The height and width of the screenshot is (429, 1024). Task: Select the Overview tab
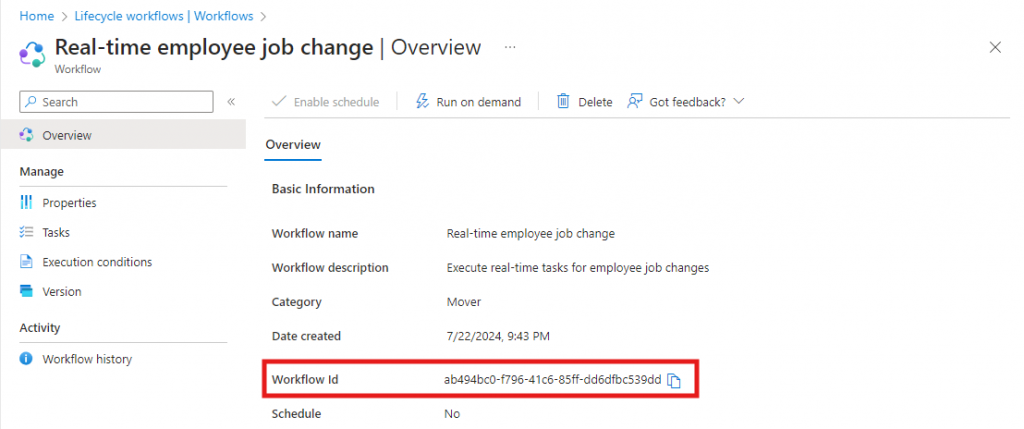pos(293,145)
